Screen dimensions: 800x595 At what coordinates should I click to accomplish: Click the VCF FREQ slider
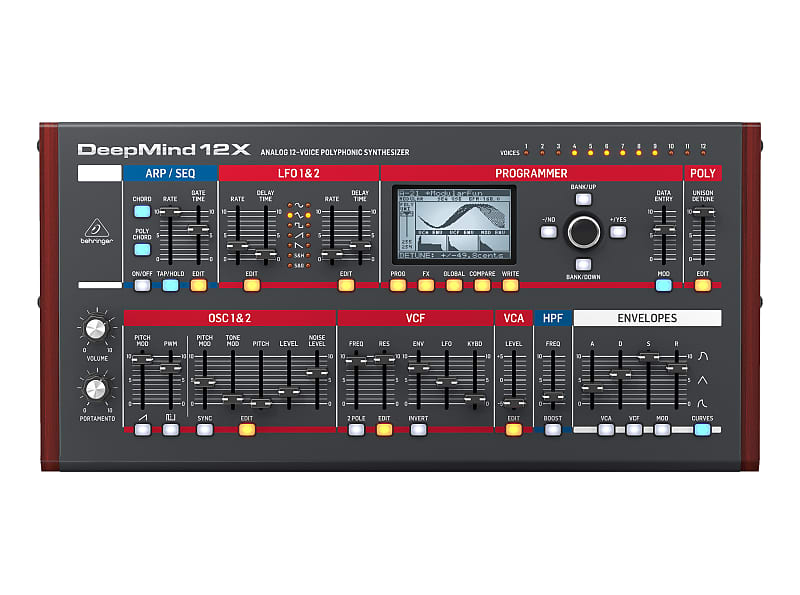[x=356, y=362]
